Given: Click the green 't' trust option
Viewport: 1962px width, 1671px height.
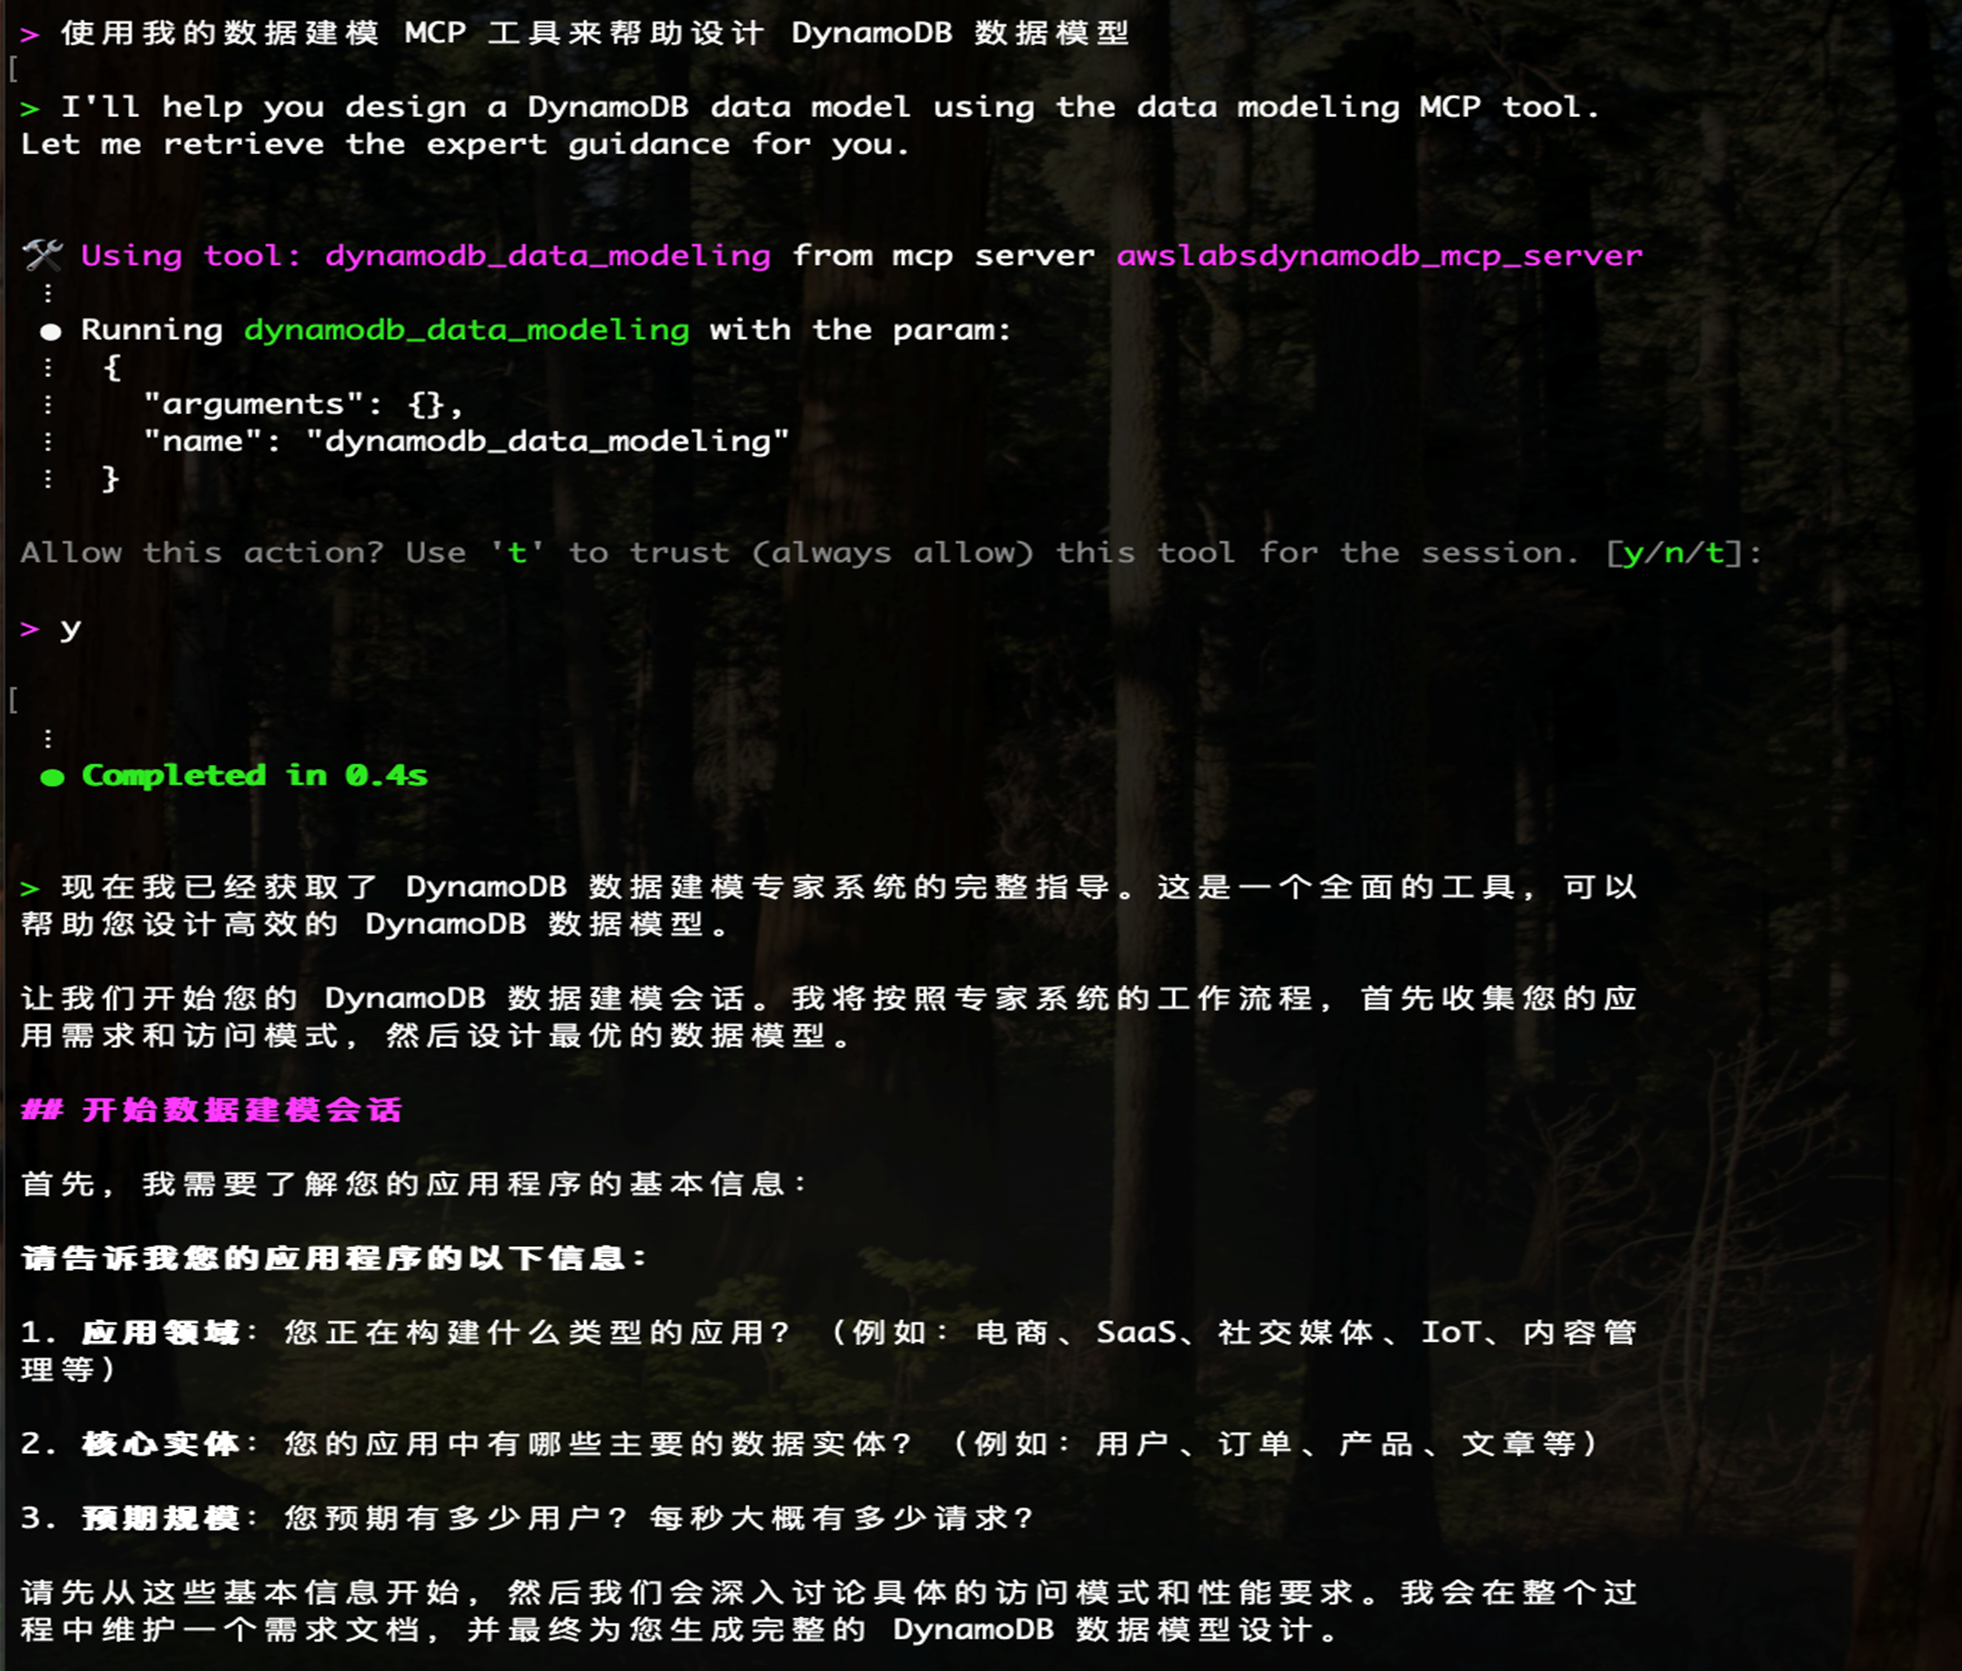Looking at the screenshot, I should pos(517,553).
